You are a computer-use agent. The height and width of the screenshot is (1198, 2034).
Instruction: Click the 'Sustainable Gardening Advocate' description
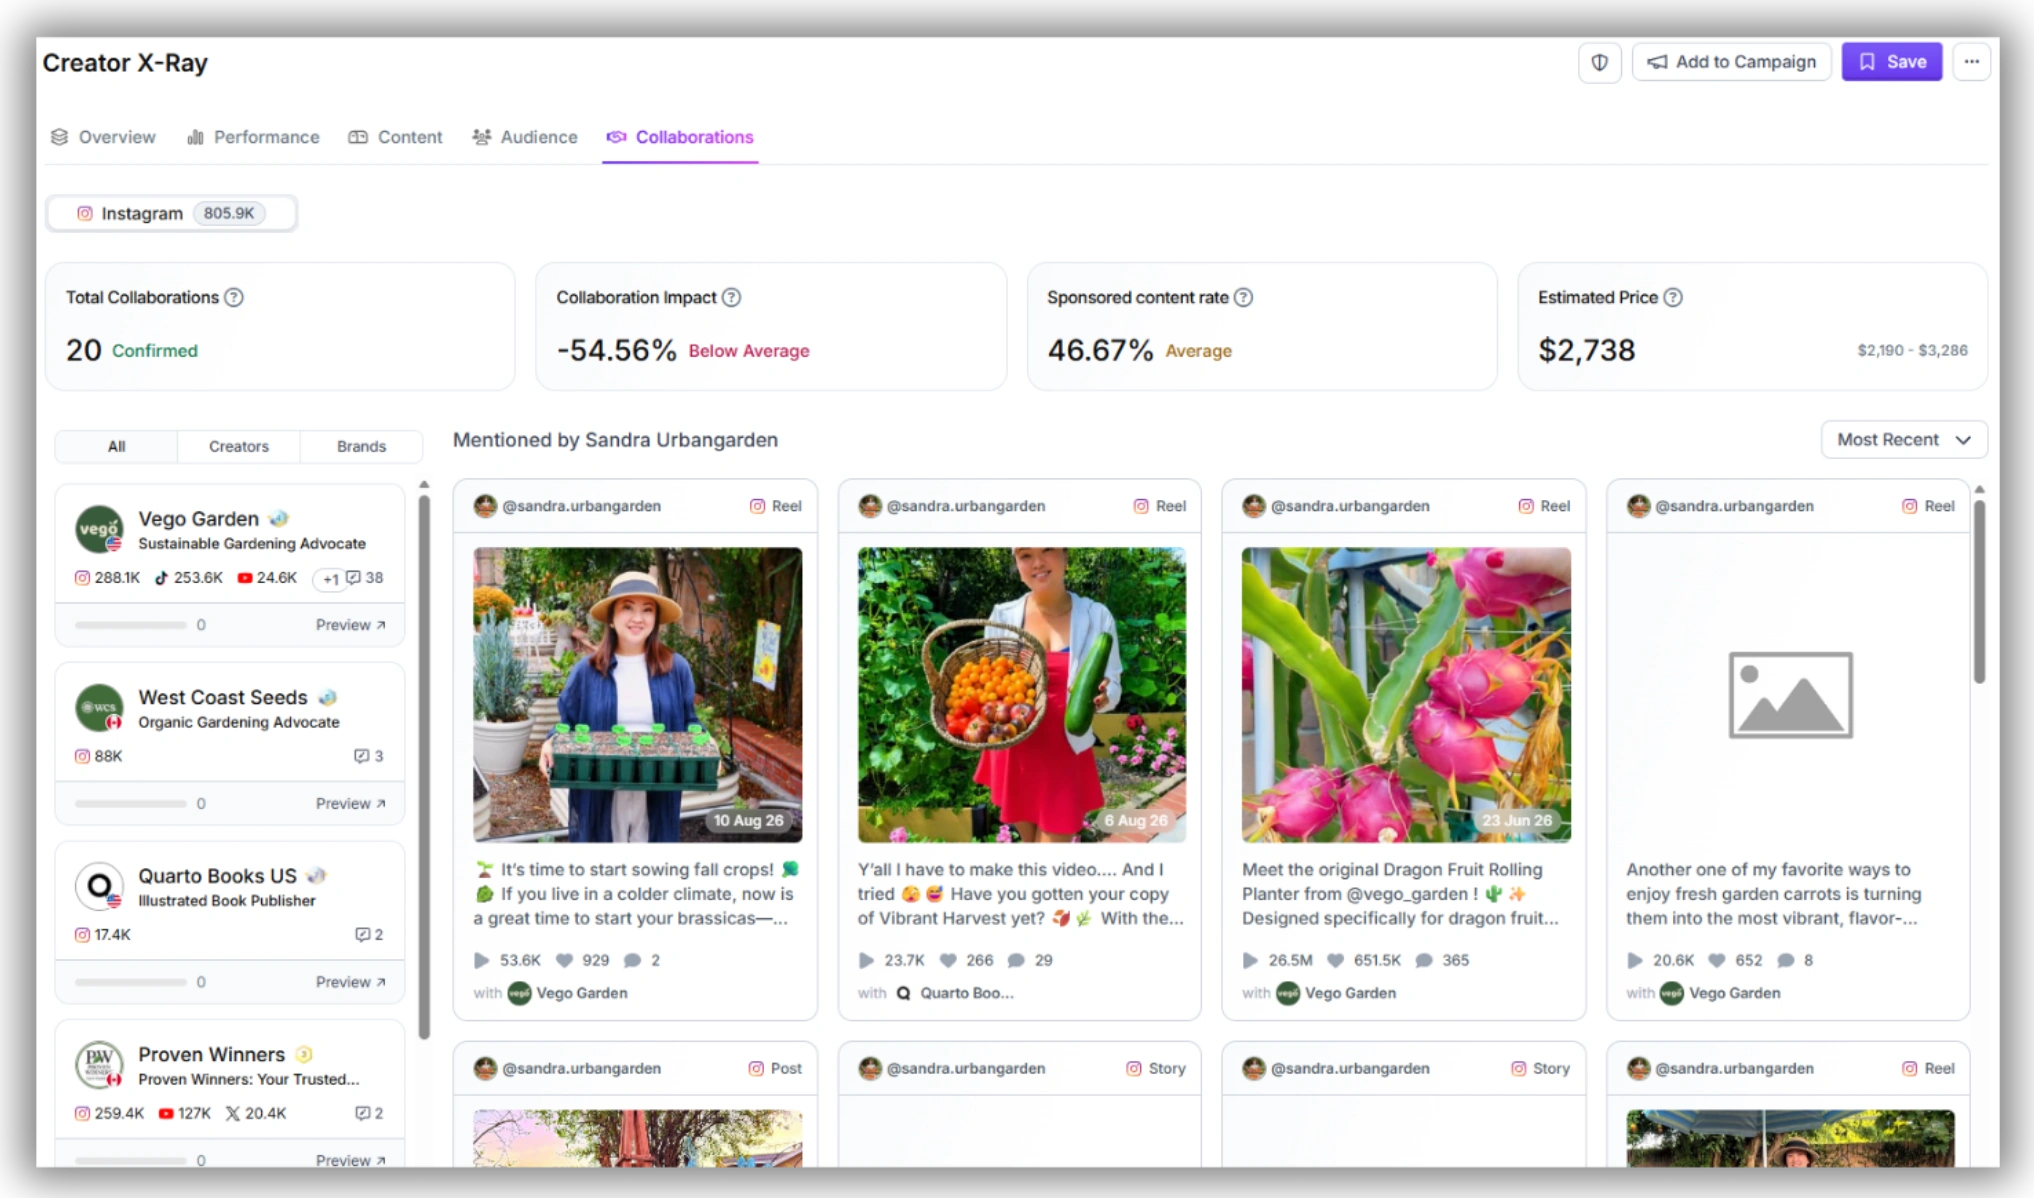point(252,544)
